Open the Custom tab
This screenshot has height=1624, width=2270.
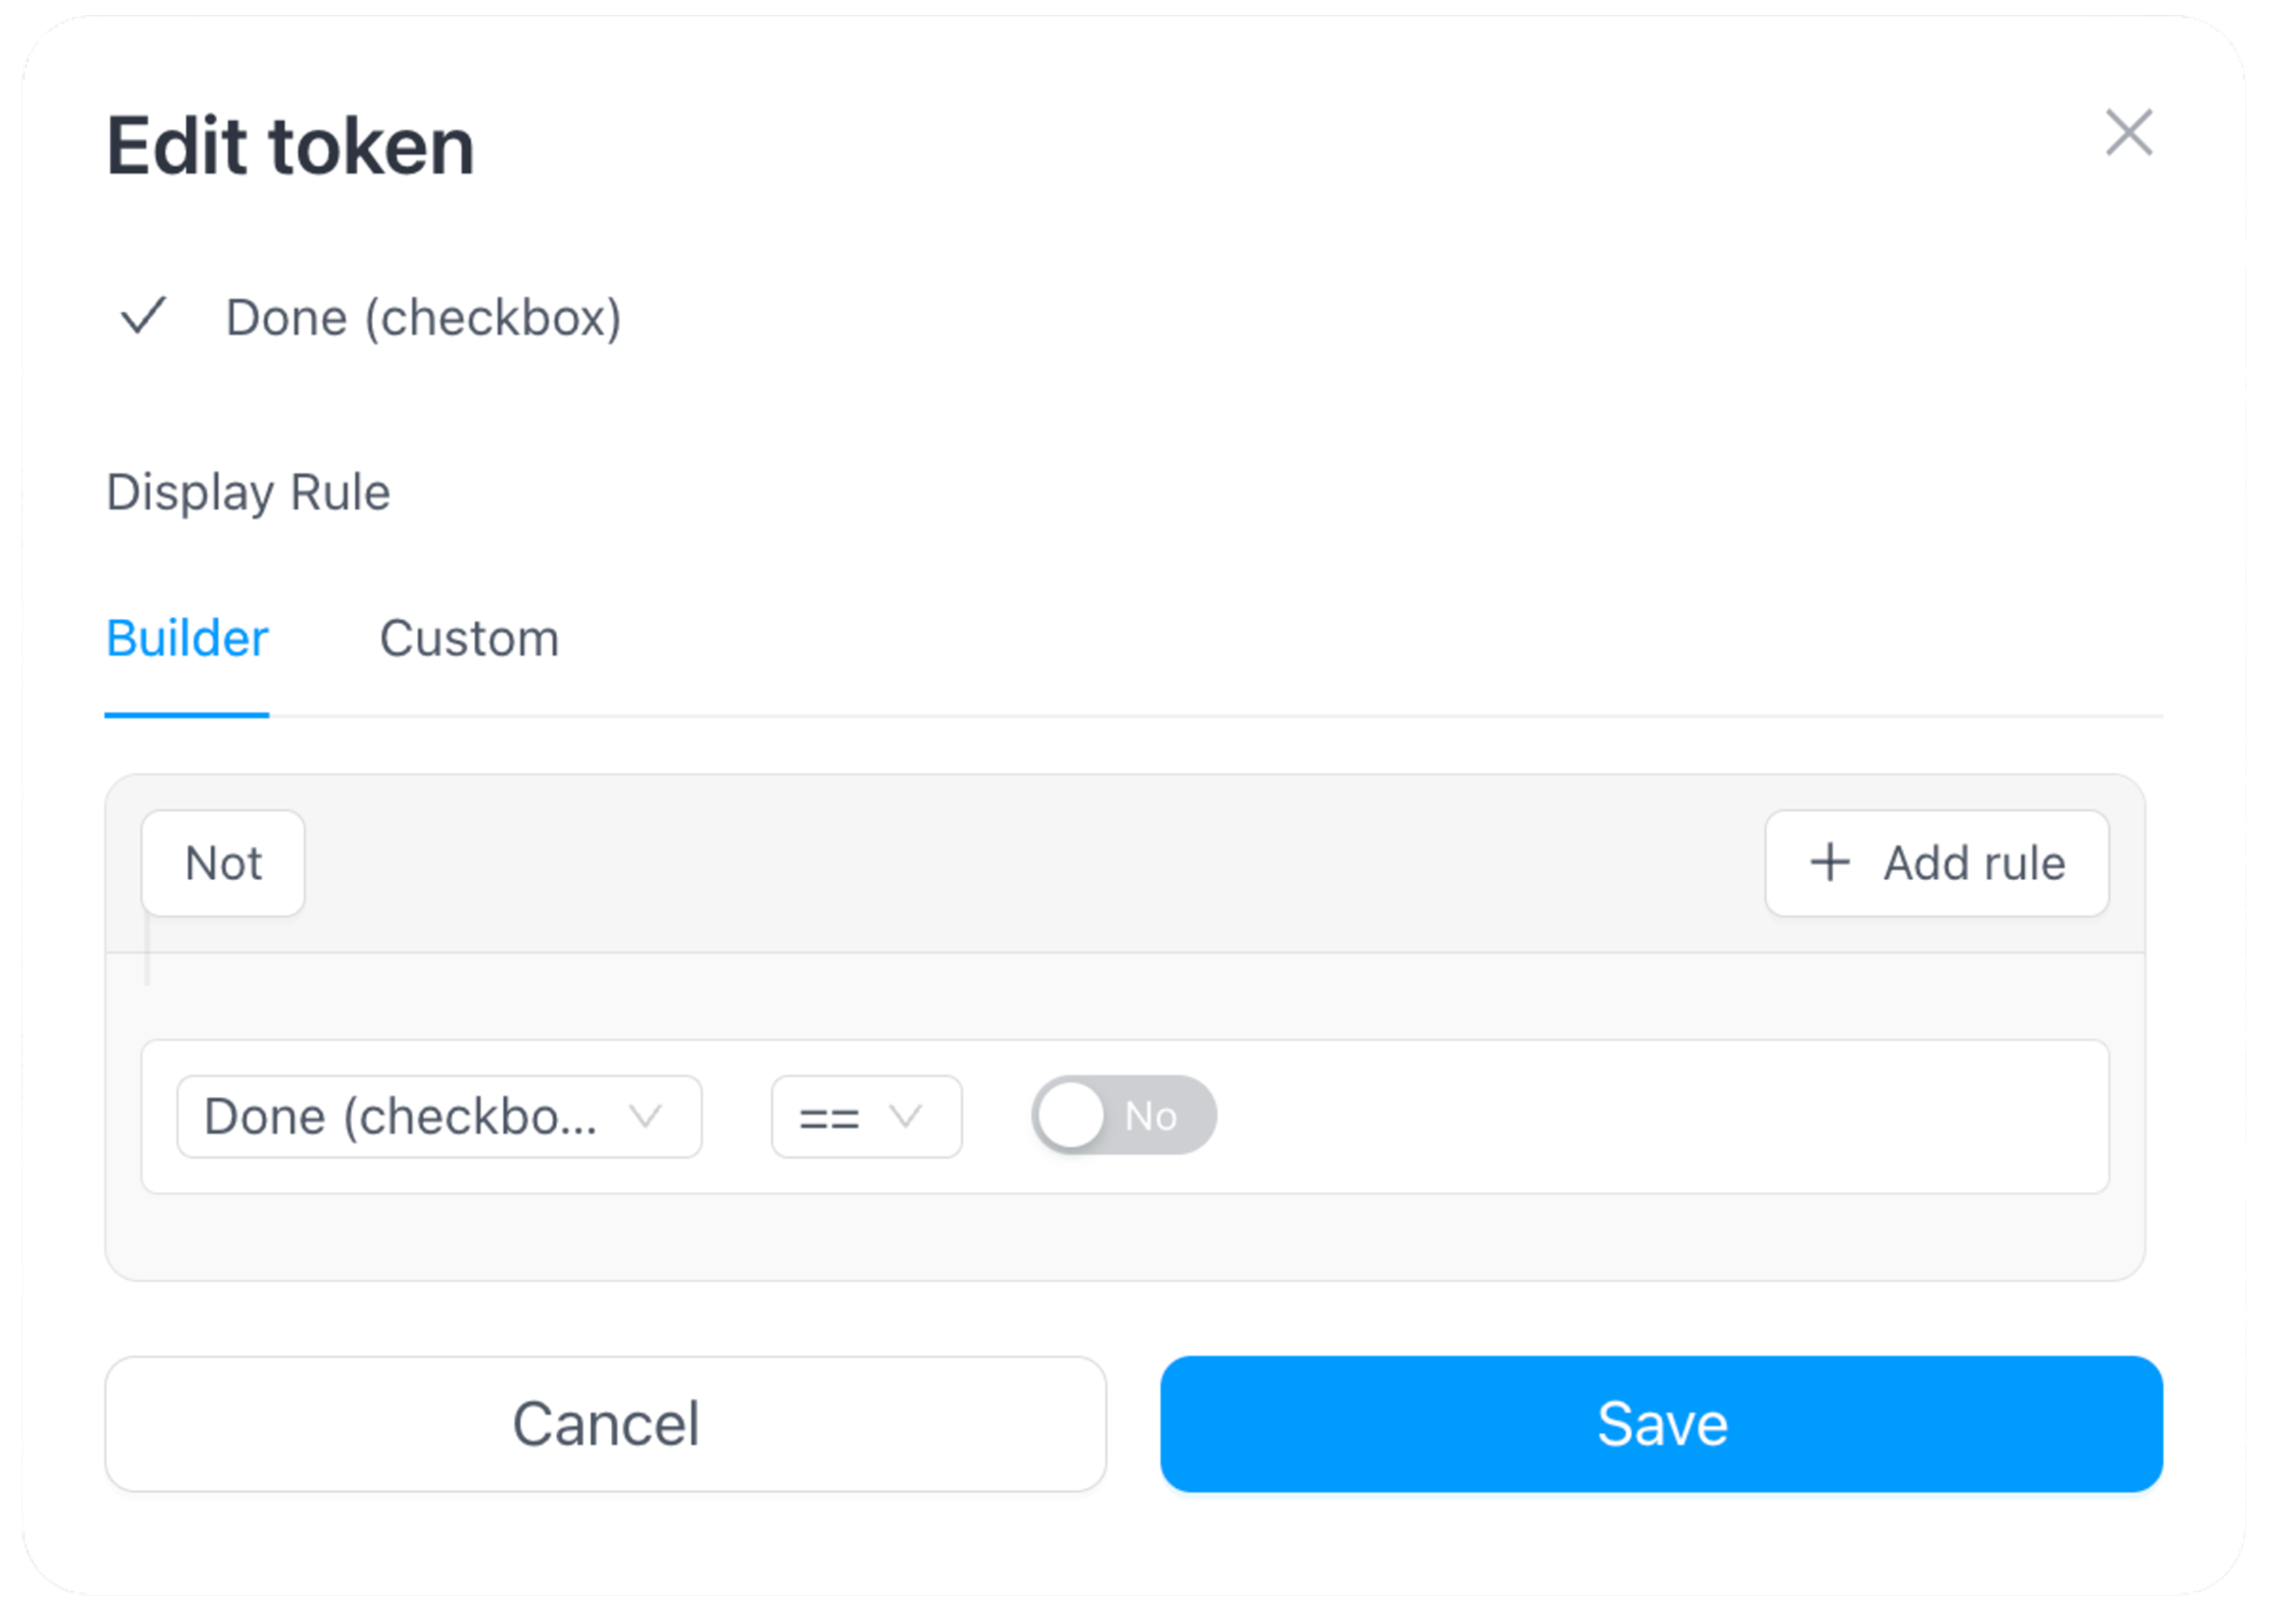click(x=469, y=638)
